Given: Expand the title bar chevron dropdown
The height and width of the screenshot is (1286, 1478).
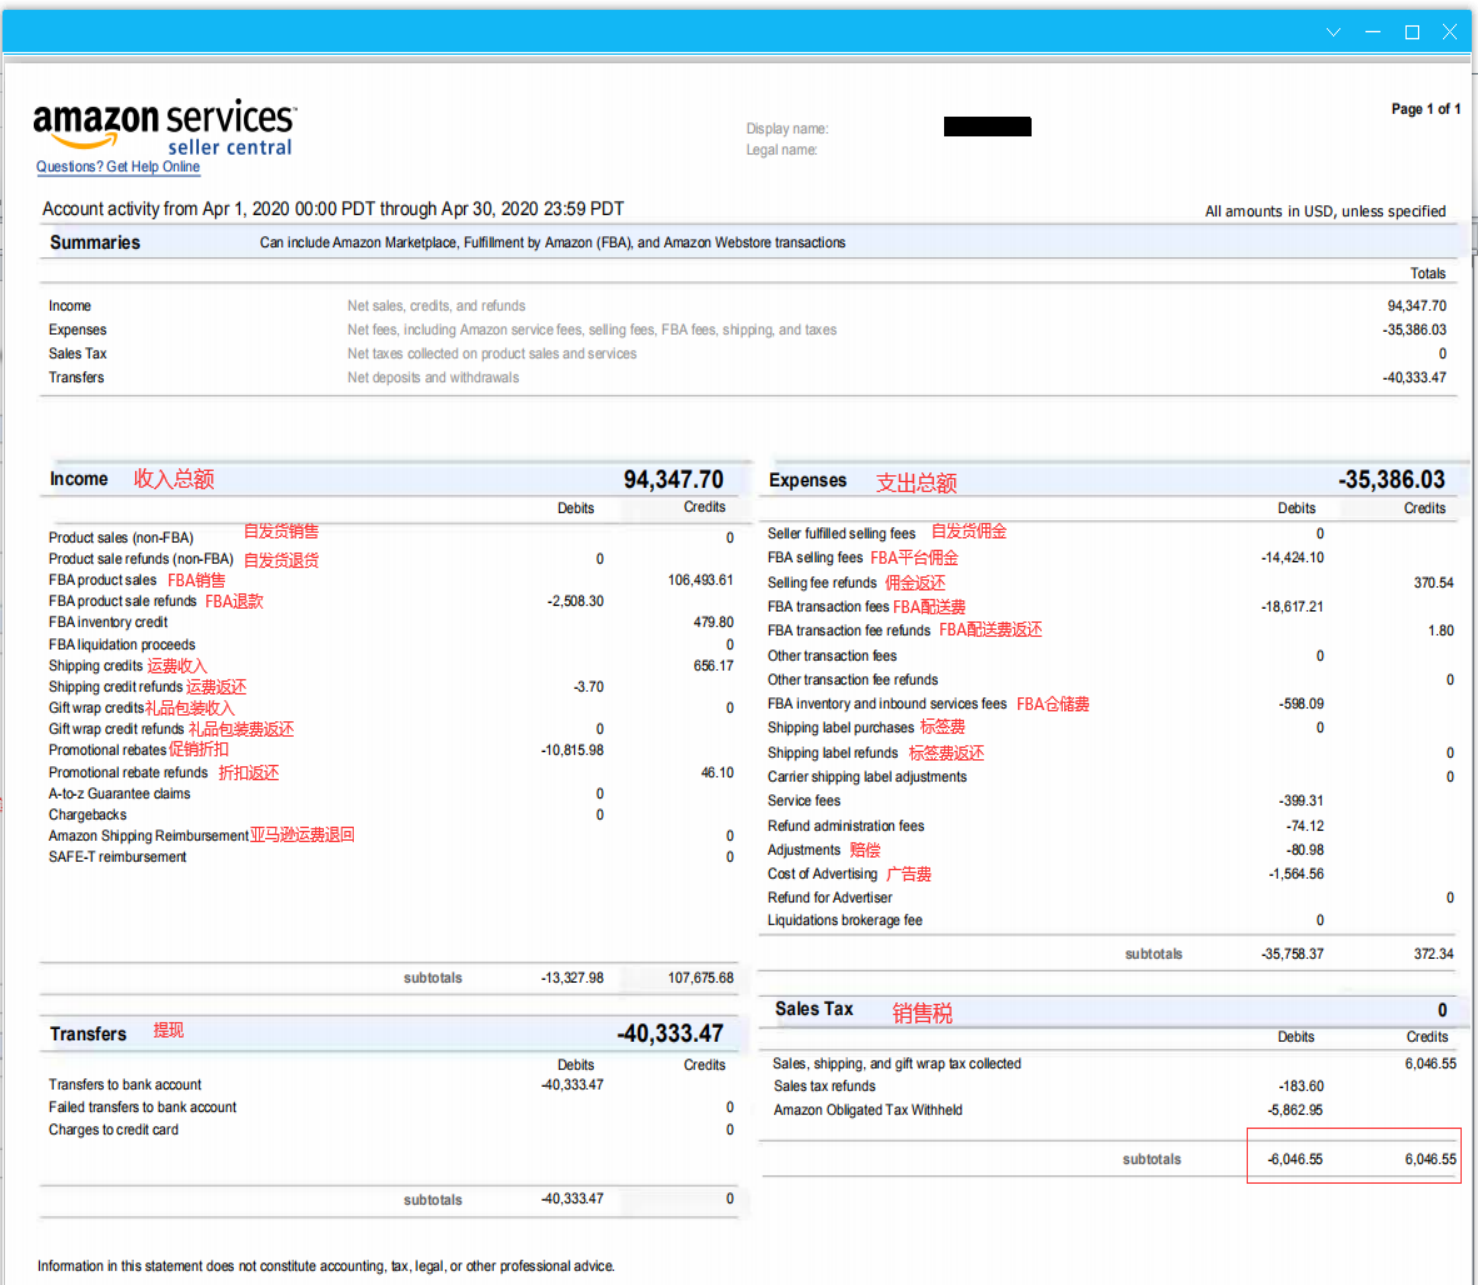Looking at the screenshot, I should pos(1333,32).
